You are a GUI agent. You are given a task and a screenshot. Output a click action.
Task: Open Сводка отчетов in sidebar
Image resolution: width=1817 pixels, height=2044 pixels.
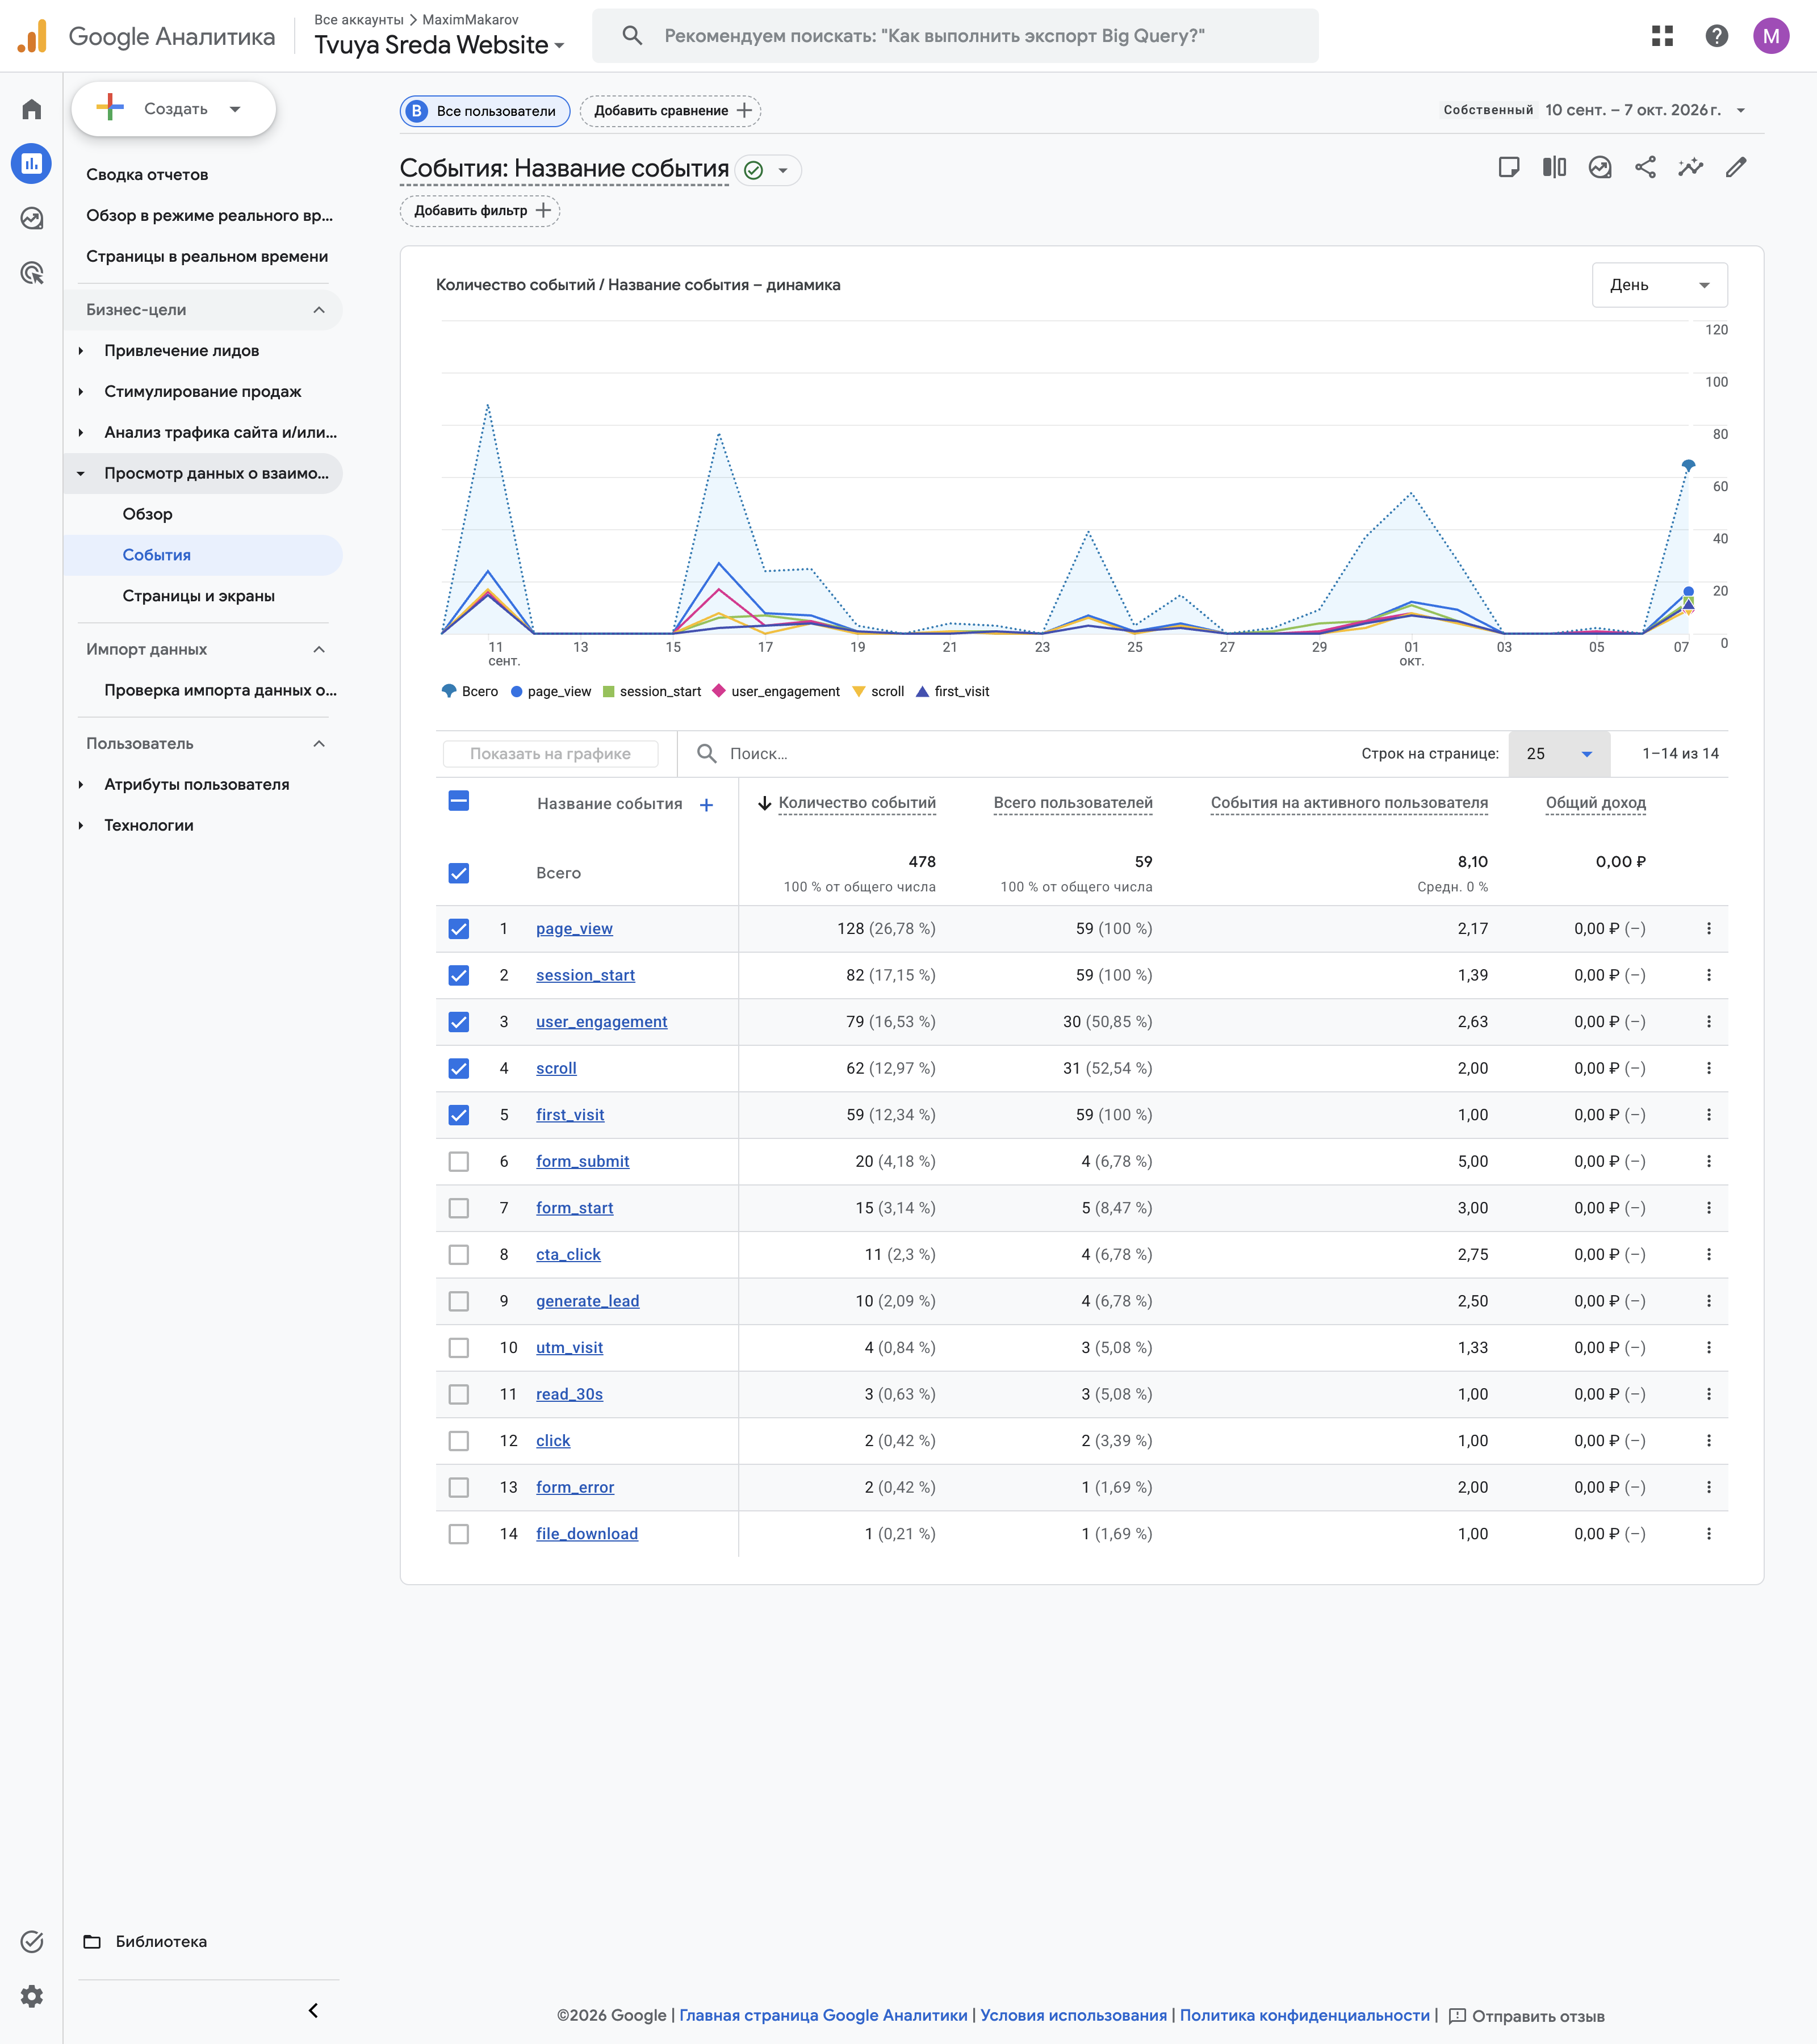[147, 175]
